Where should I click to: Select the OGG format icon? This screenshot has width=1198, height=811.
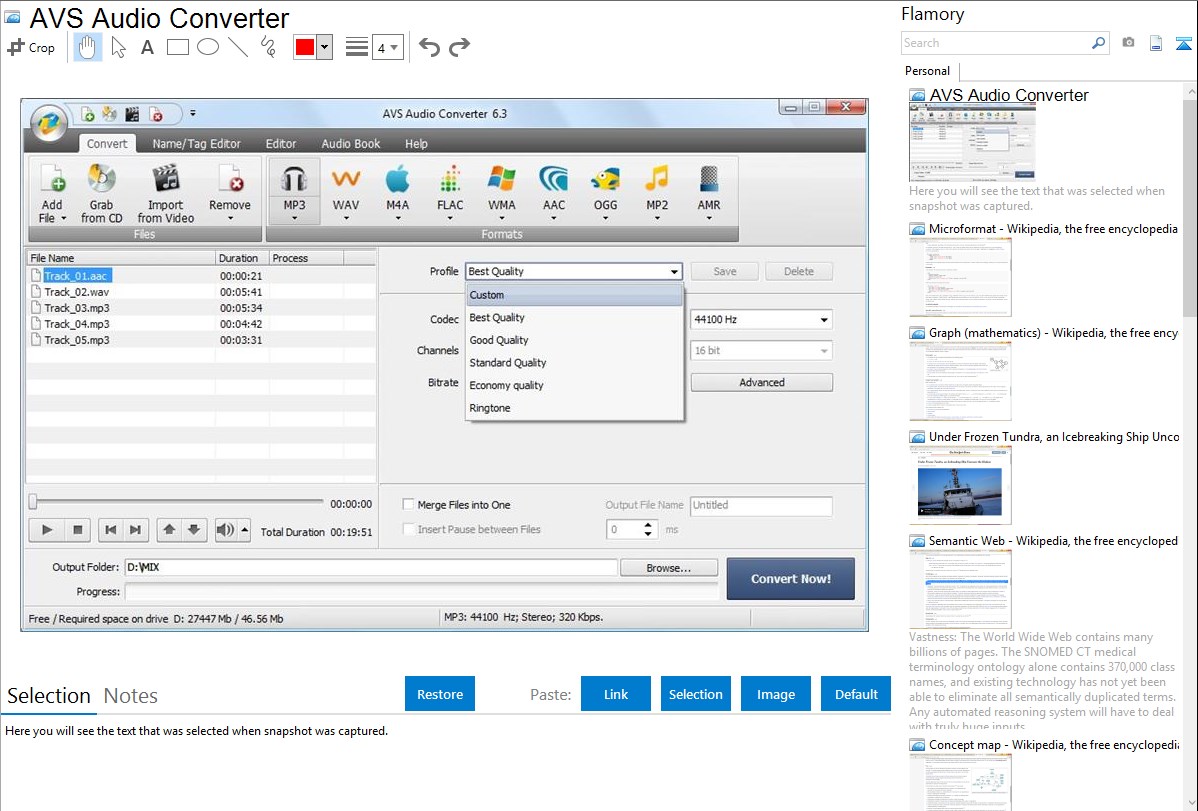[605, 189]
